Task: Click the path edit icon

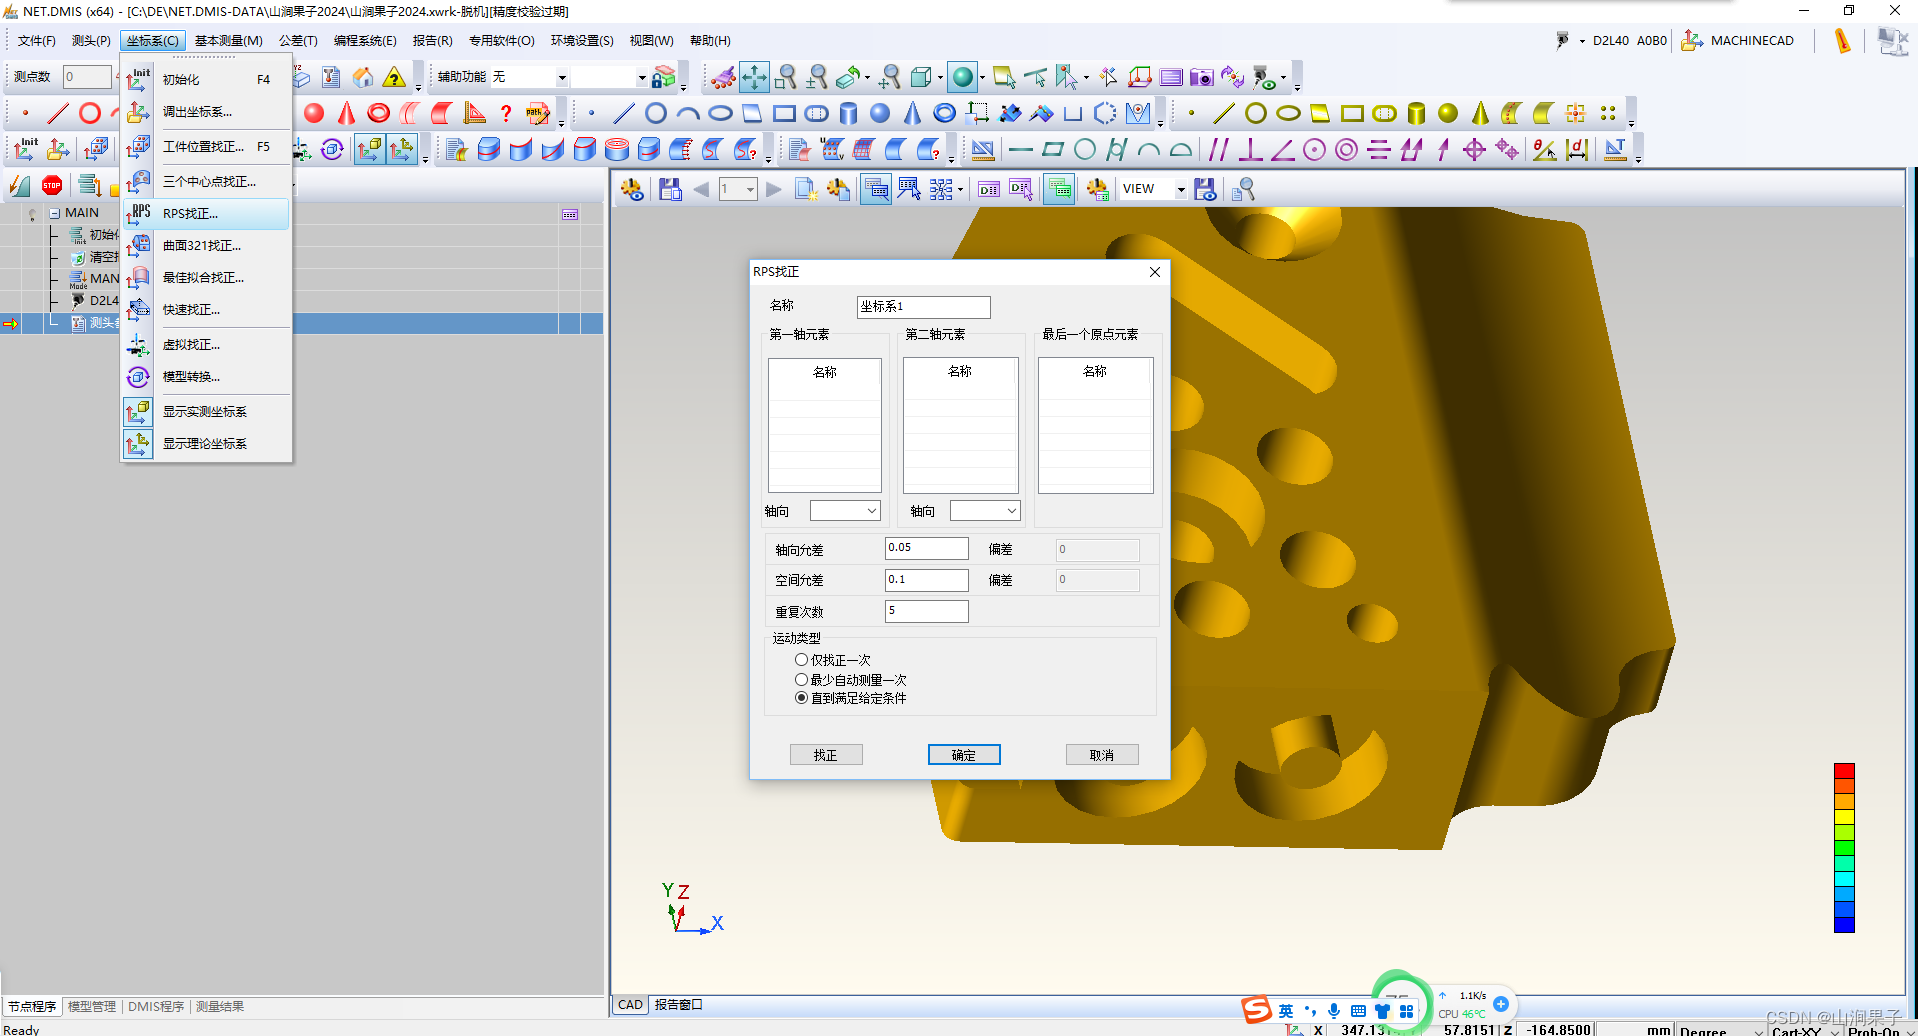Action: [538, 113]
